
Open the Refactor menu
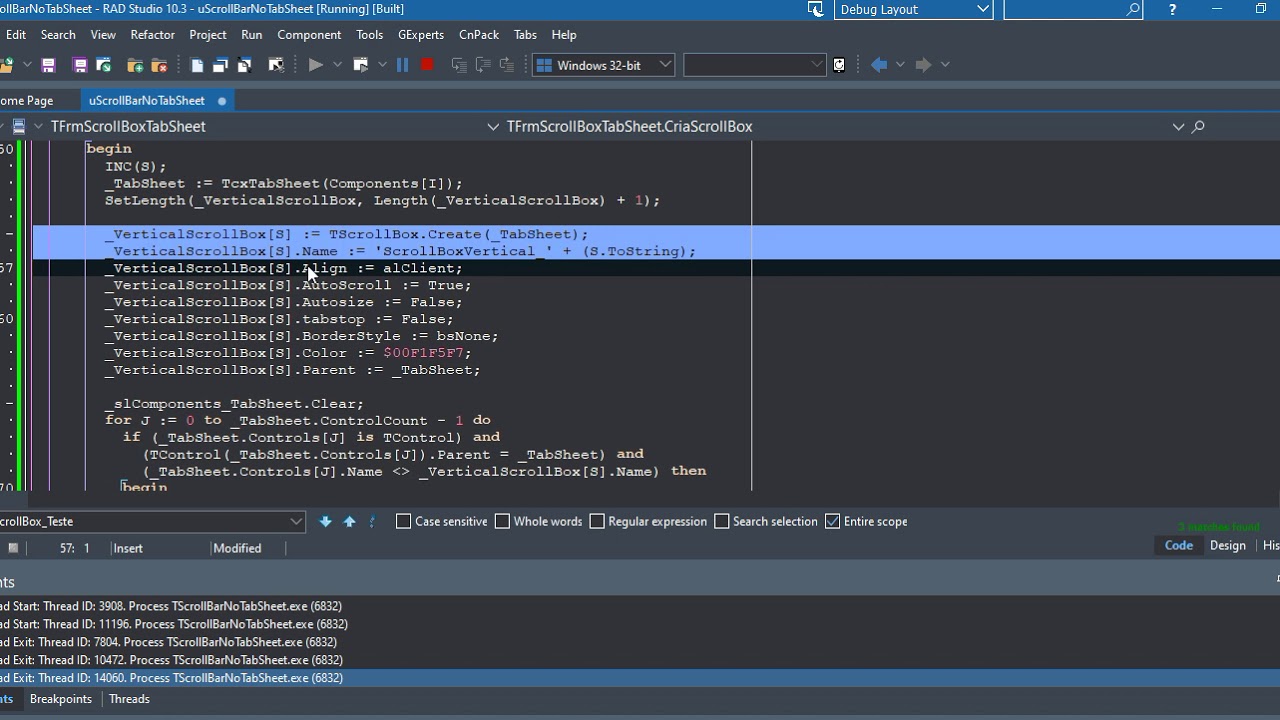coord(152,35)
